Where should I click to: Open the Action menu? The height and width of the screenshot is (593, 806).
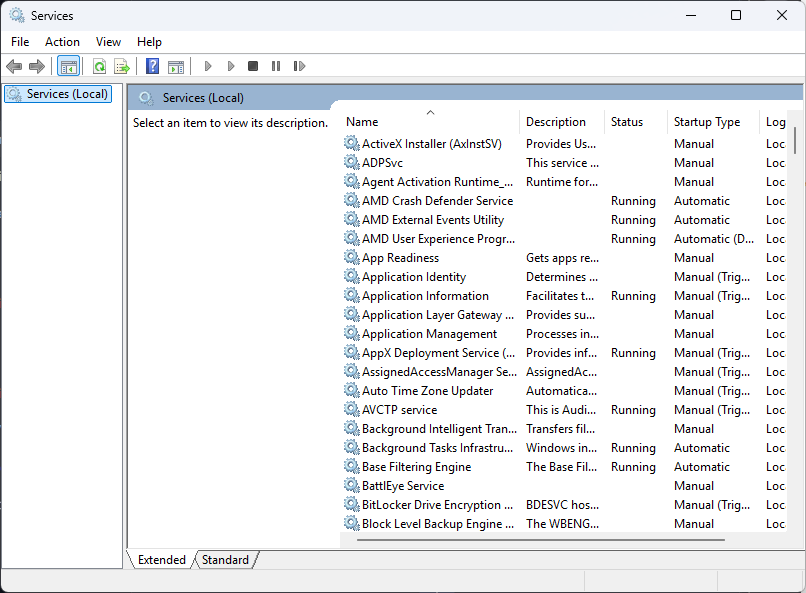coord(62,42)
